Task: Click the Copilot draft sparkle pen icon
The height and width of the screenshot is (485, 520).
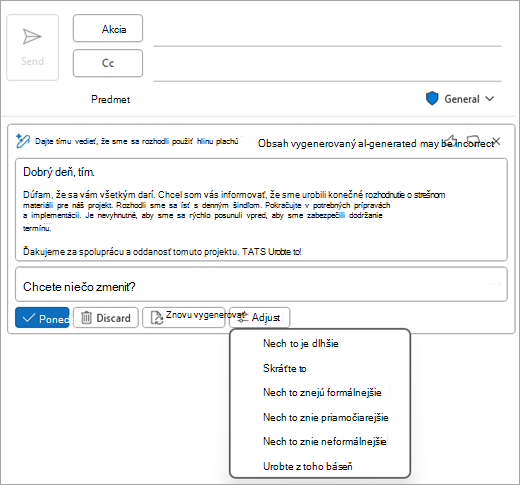Action: tap(23, 141)
